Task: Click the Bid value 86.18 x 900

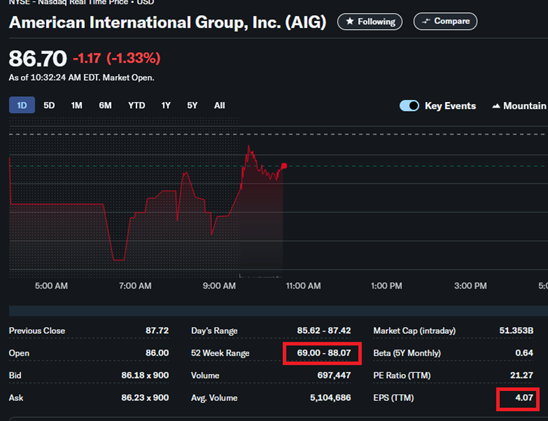Action: [145, 375]
